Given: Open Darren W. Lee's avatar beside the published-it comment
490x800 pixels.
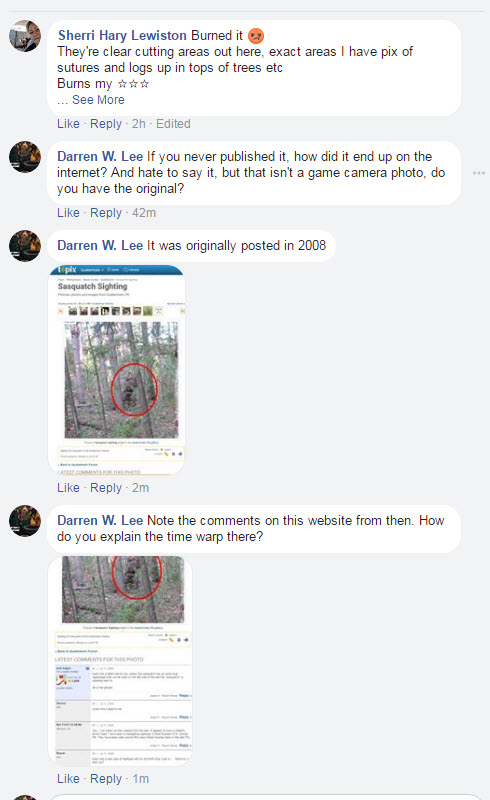Looking at the screenshot, I should (24, 157).
